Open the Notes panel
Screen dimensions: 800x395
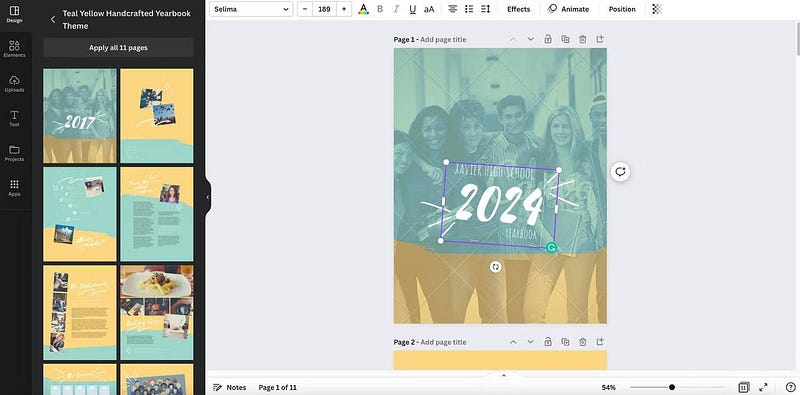point(230,387)
